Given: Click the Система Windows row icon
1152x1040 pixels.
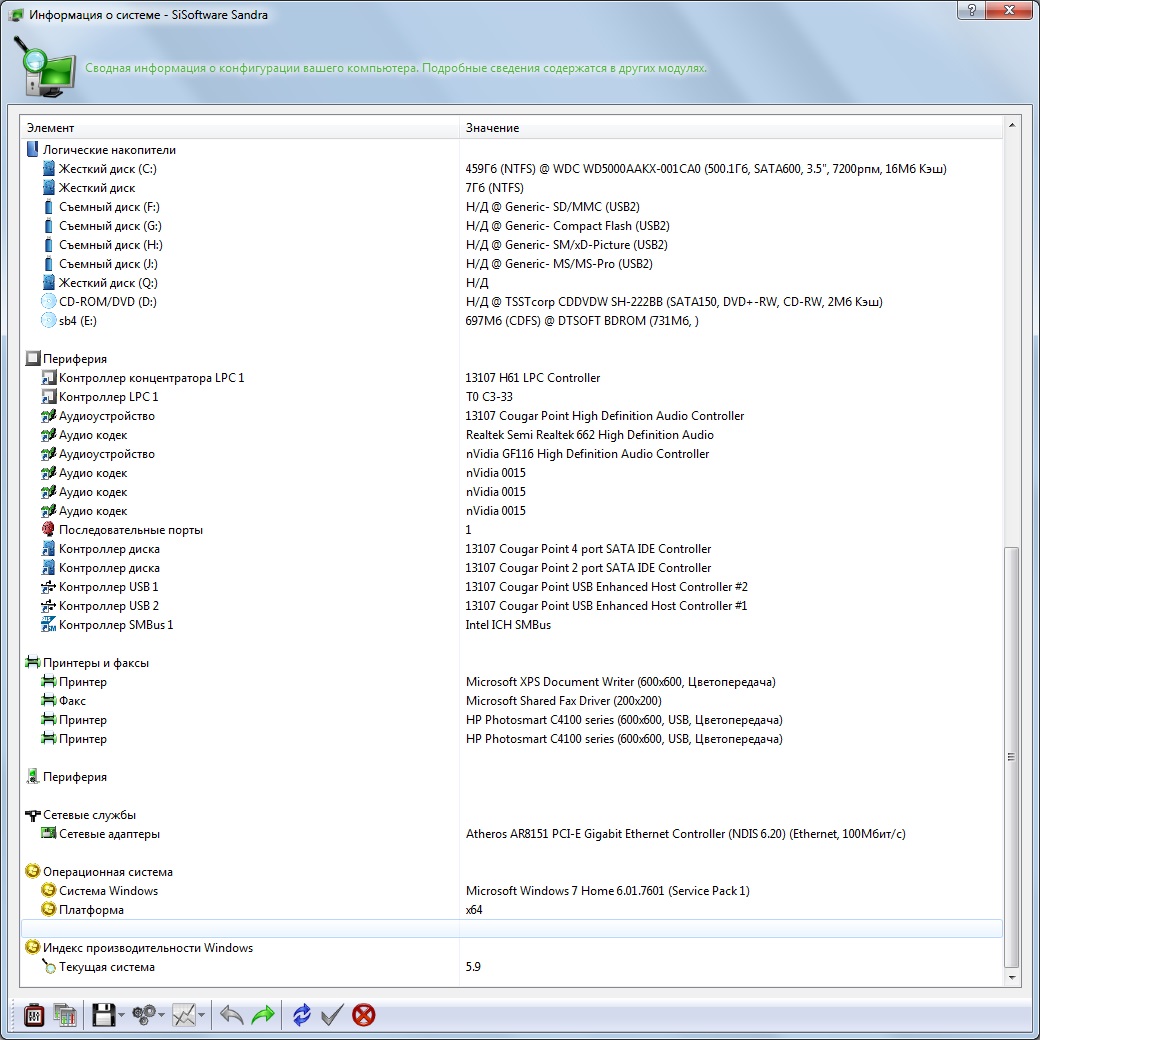Looking at the screenshot, I should pyautogui.click(x=48, y=890).
